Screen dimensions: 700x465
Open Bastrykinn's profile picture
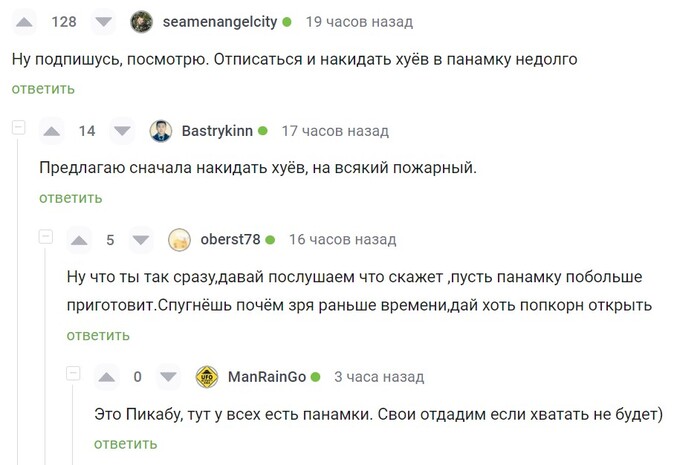(x=162, y=131)
